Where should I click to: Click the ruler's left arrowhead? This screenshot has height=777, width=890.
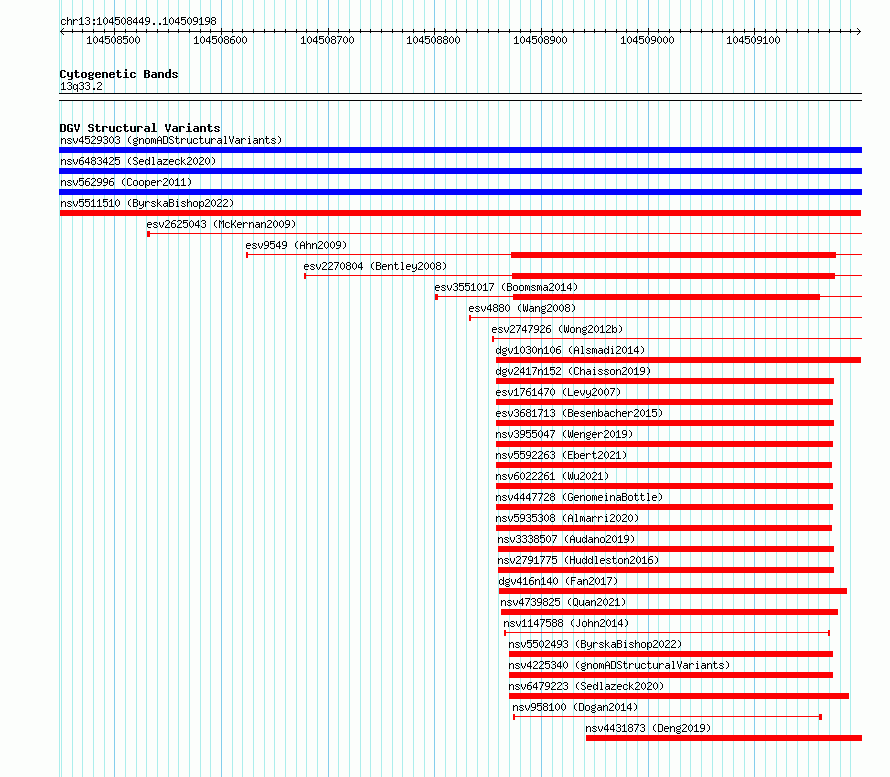[62, 31]
